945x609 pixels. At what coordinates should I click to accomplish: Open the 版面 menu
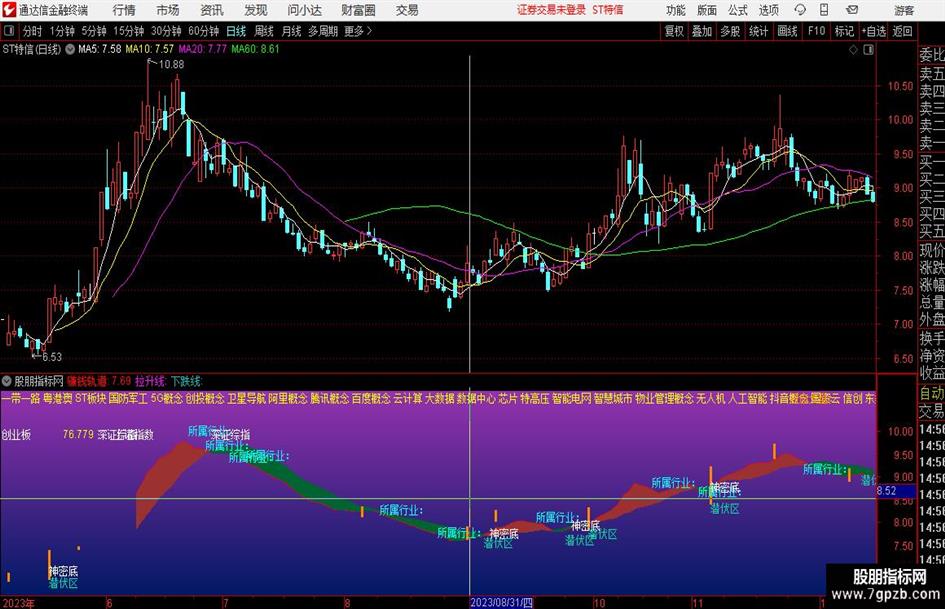pyautogui.click(x=706, y=10)
